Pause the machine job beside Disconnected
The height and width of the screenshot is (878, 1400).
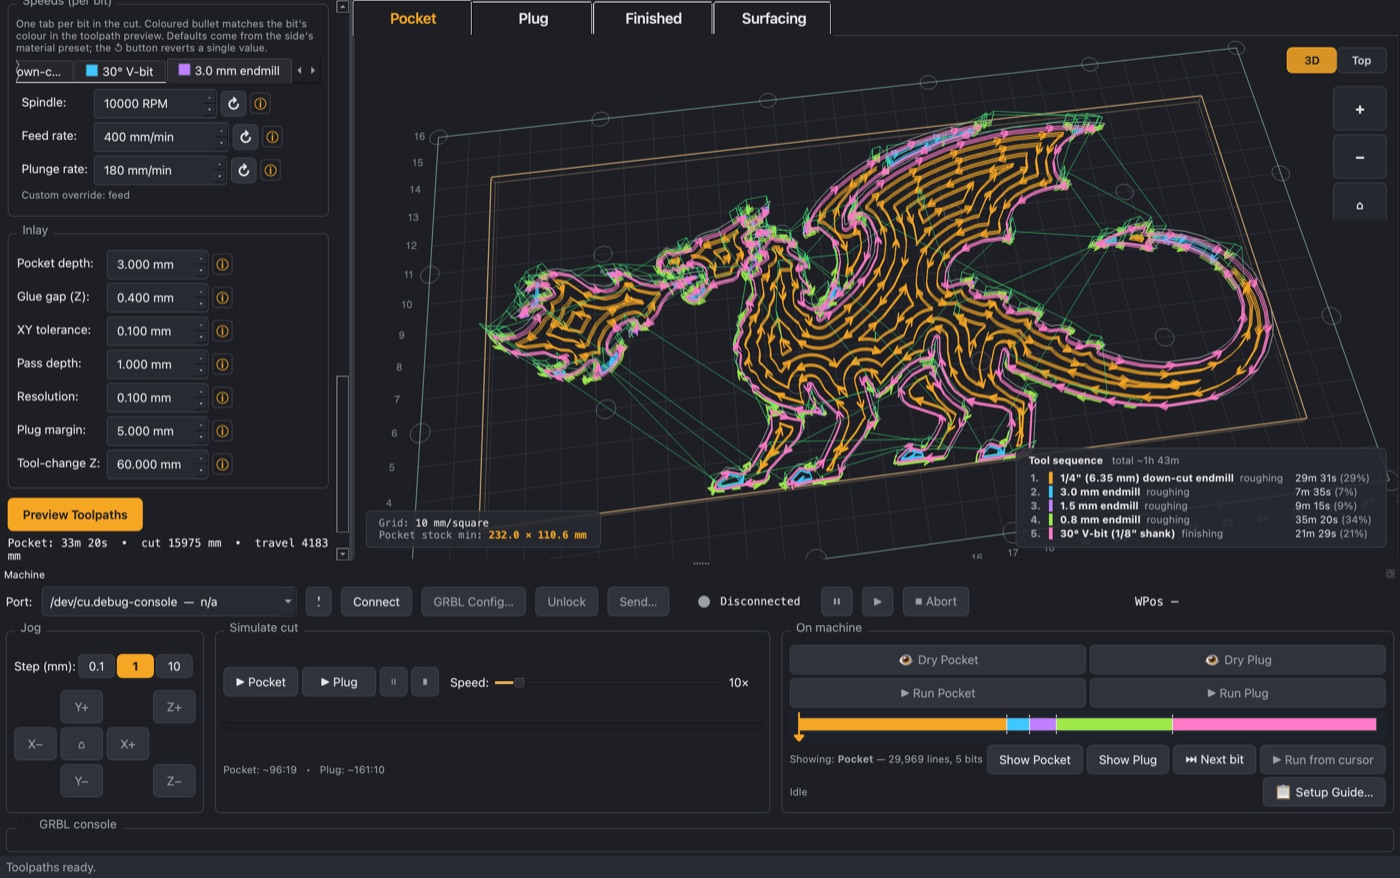tap(837, 602)
